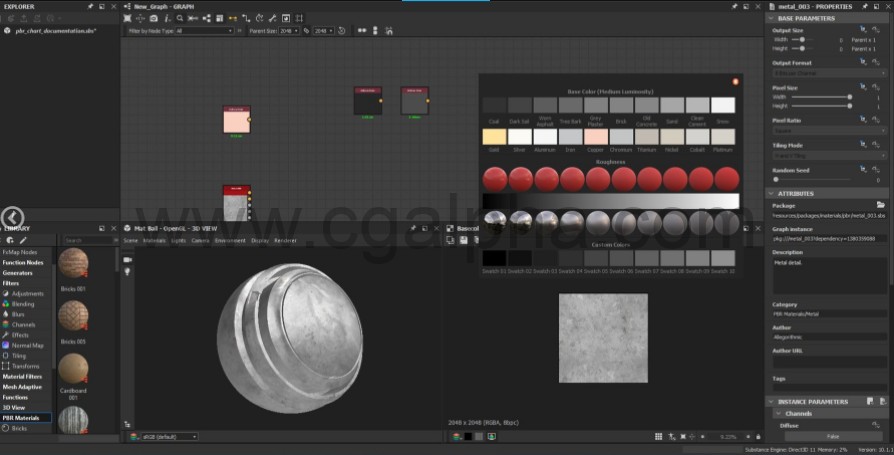
Task: Open Scene menu in 3D view
Action: pyautogui.click(x=131, y=240)
